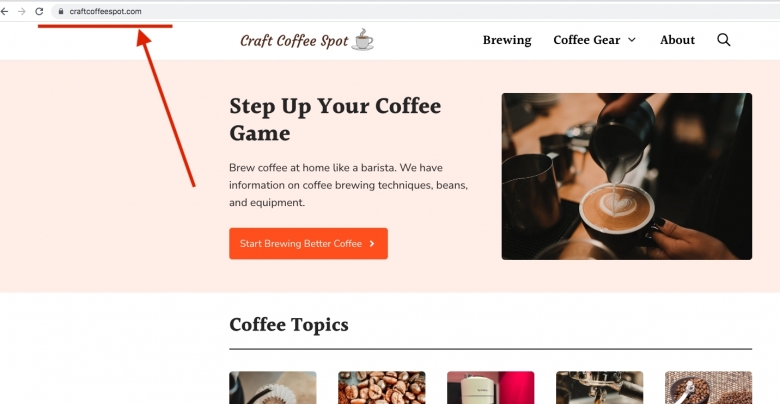Expand the Coffee Gear dropdown chevron
The height and width of the screenshot is (404, 780).
point(632,40)
